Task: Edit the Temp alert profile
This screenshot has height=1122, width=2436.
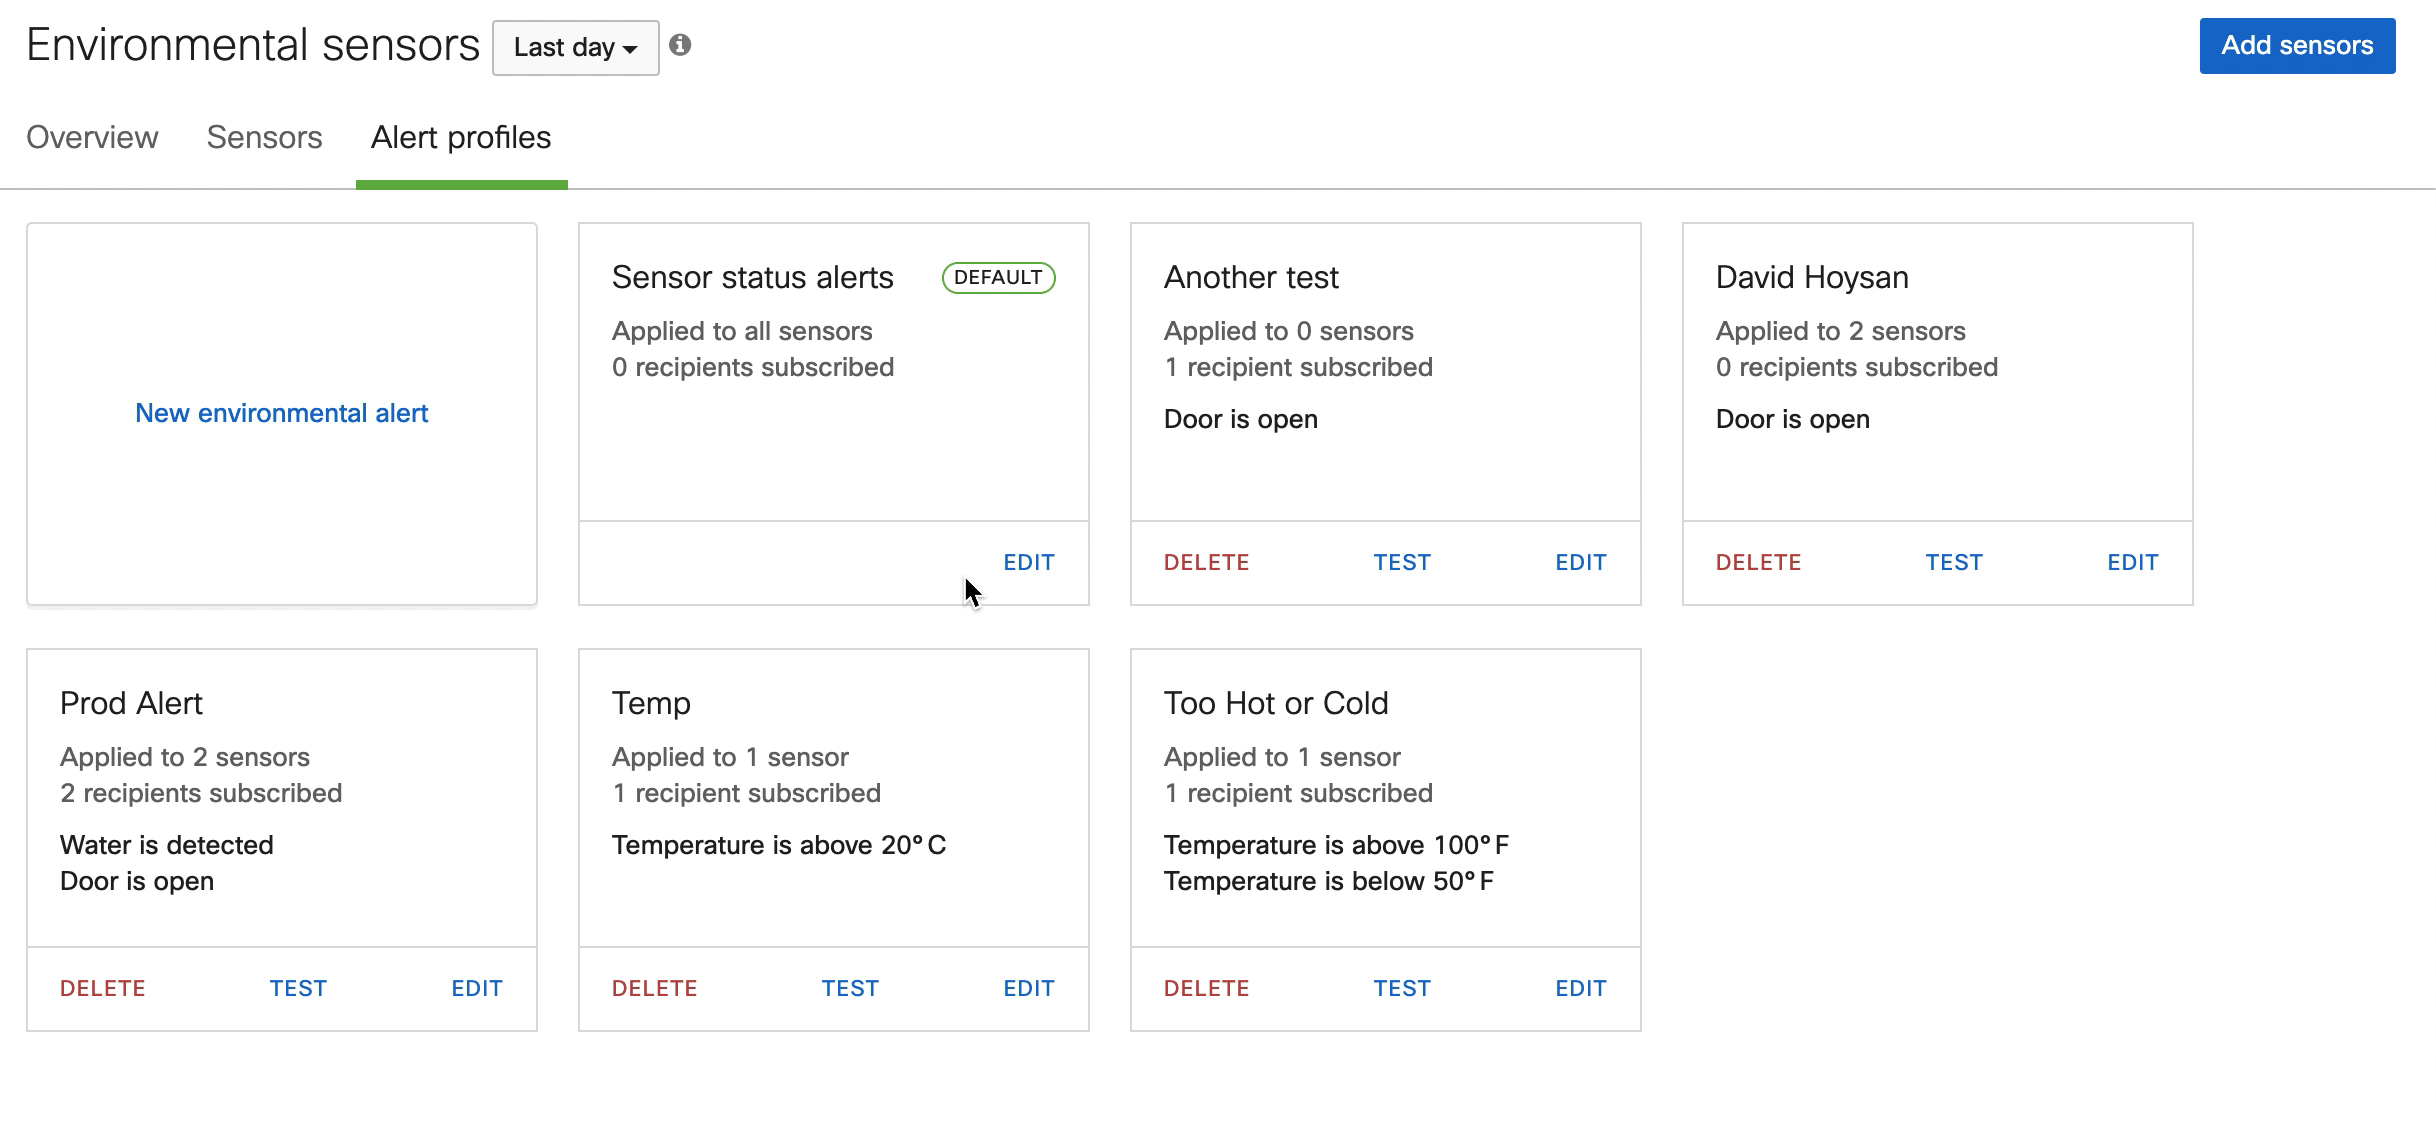Action: (x=1028, y=987)
